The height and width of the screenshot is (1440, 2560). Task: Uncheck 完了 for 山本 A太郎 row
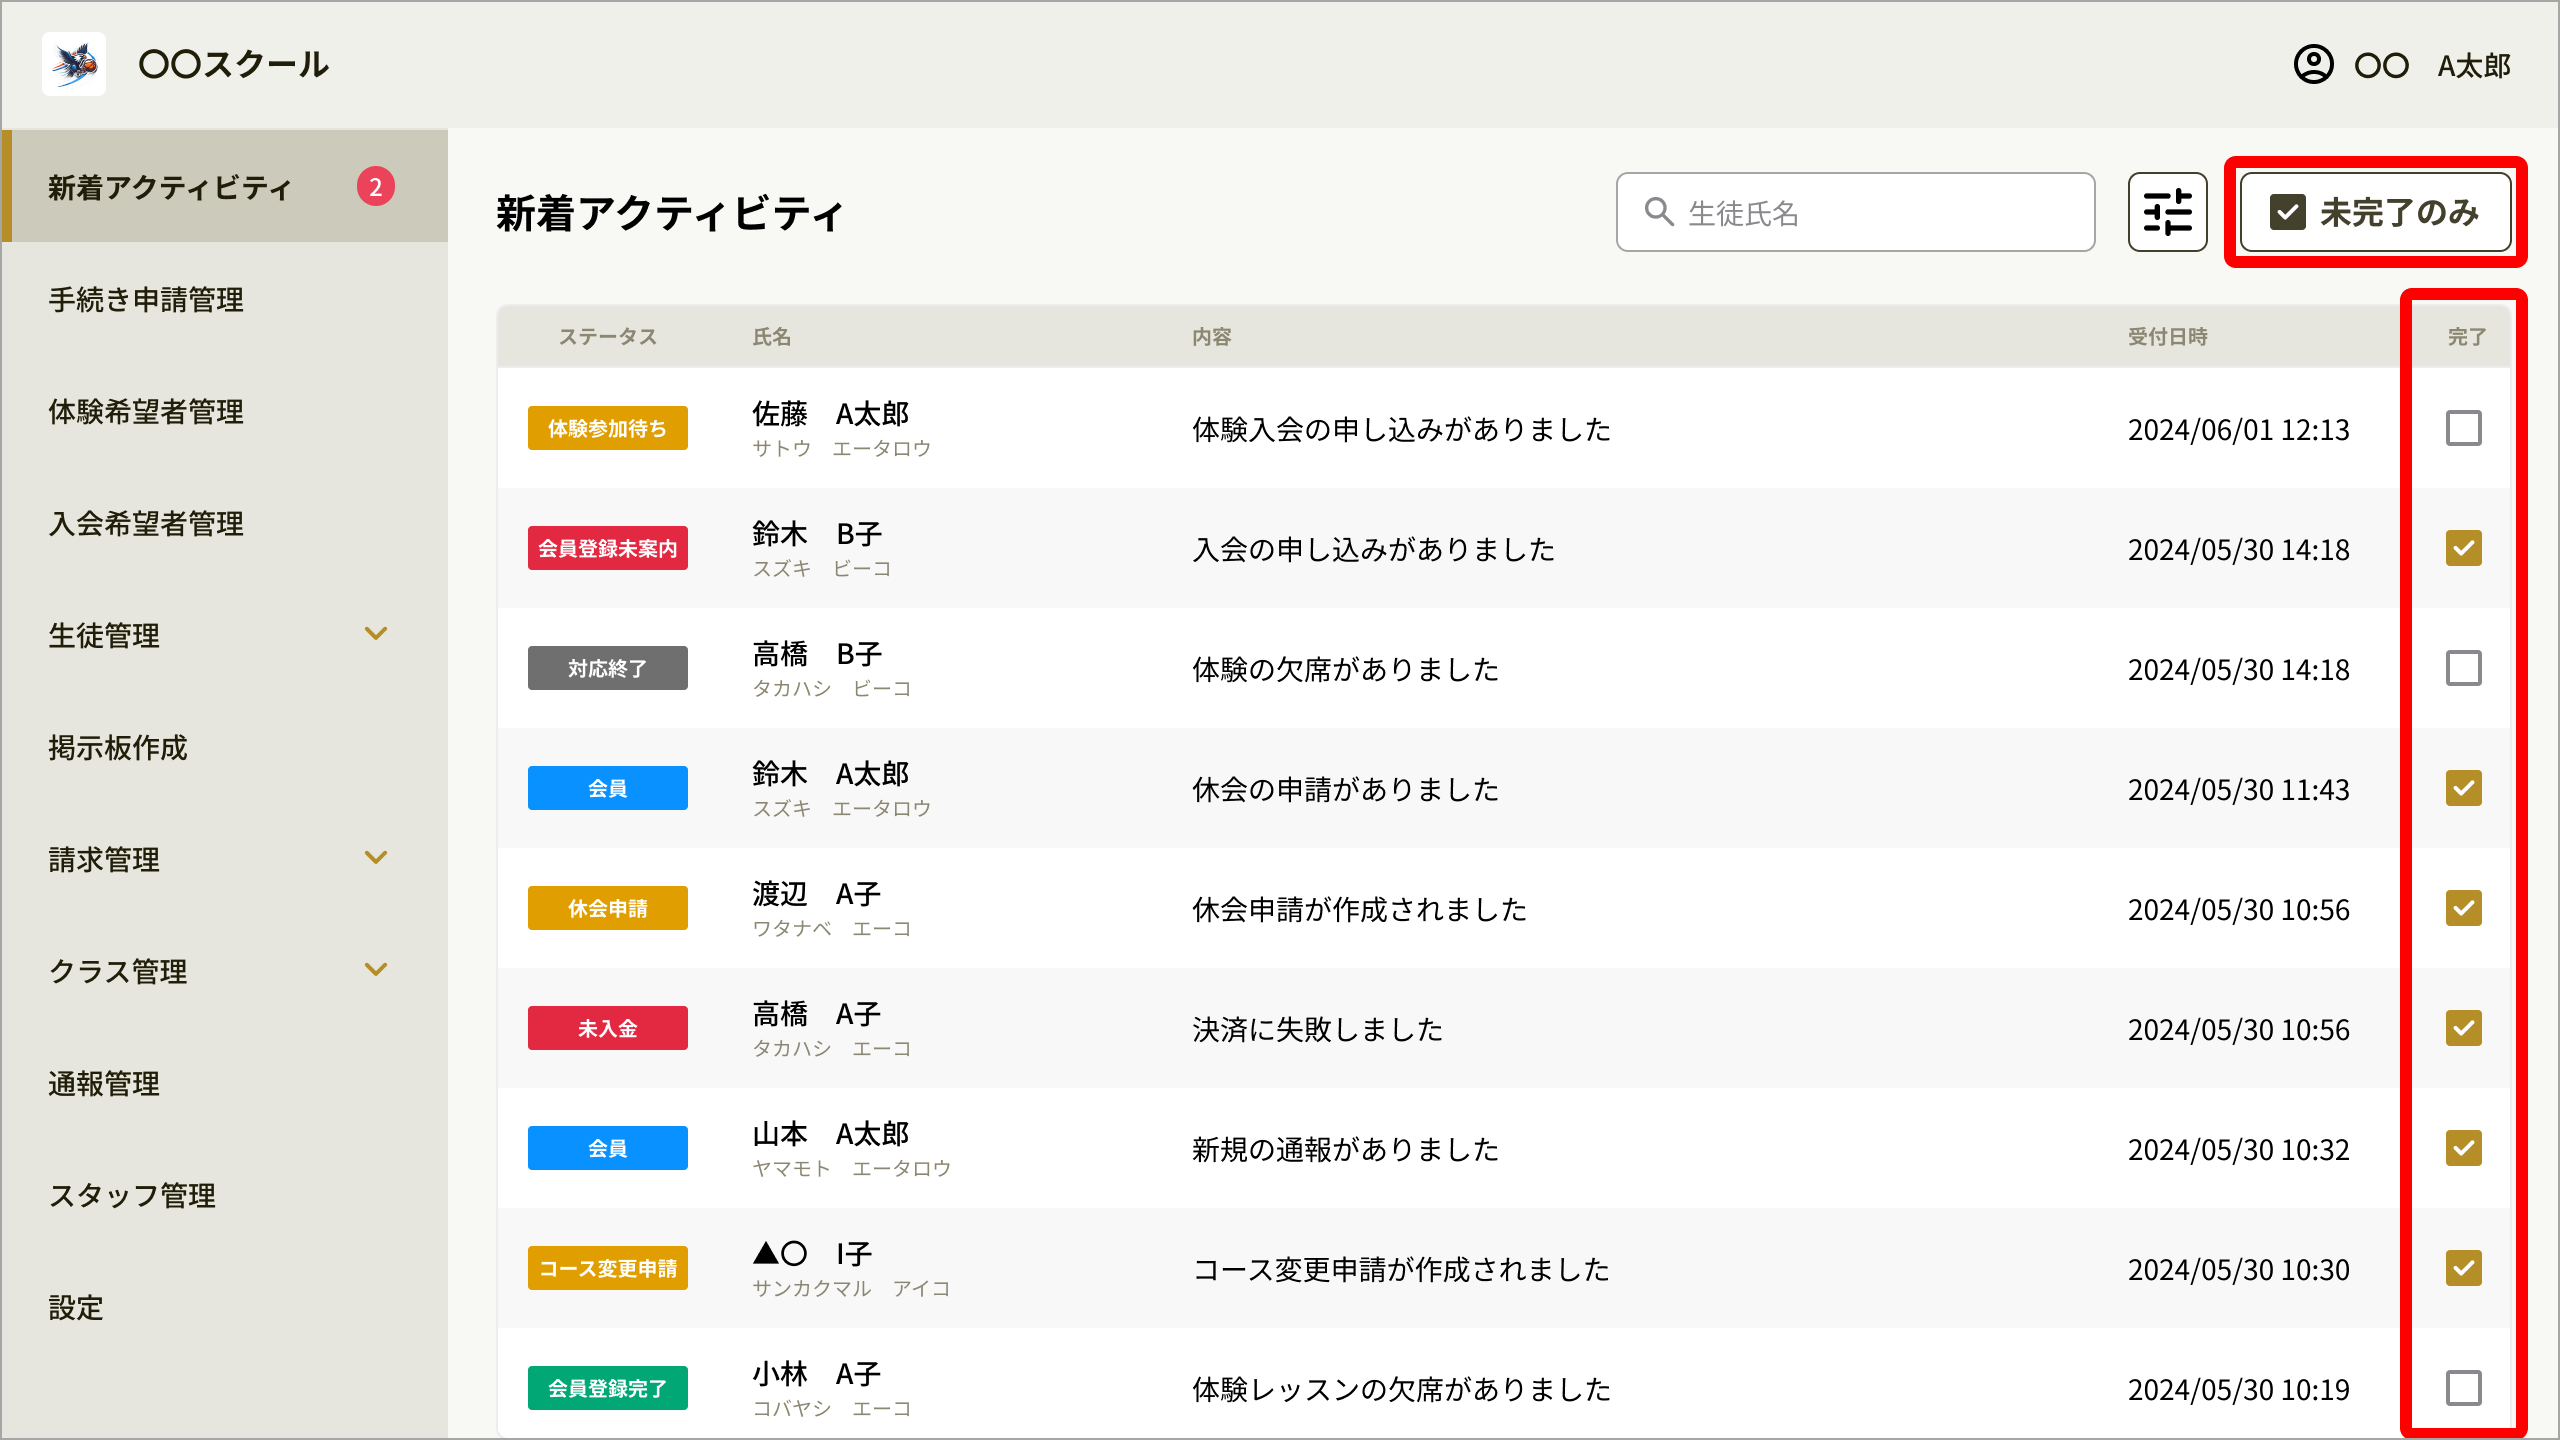pyautogui.click(x=2463, y=1148)
